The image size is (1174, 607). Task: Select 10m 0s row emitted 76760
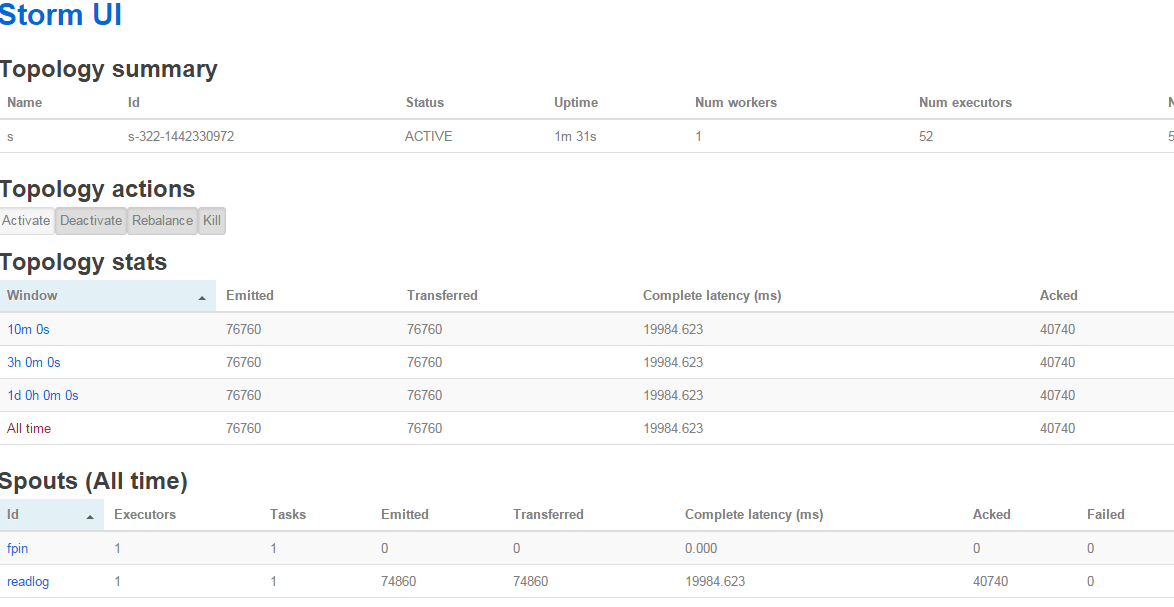(x=243, y=329)
